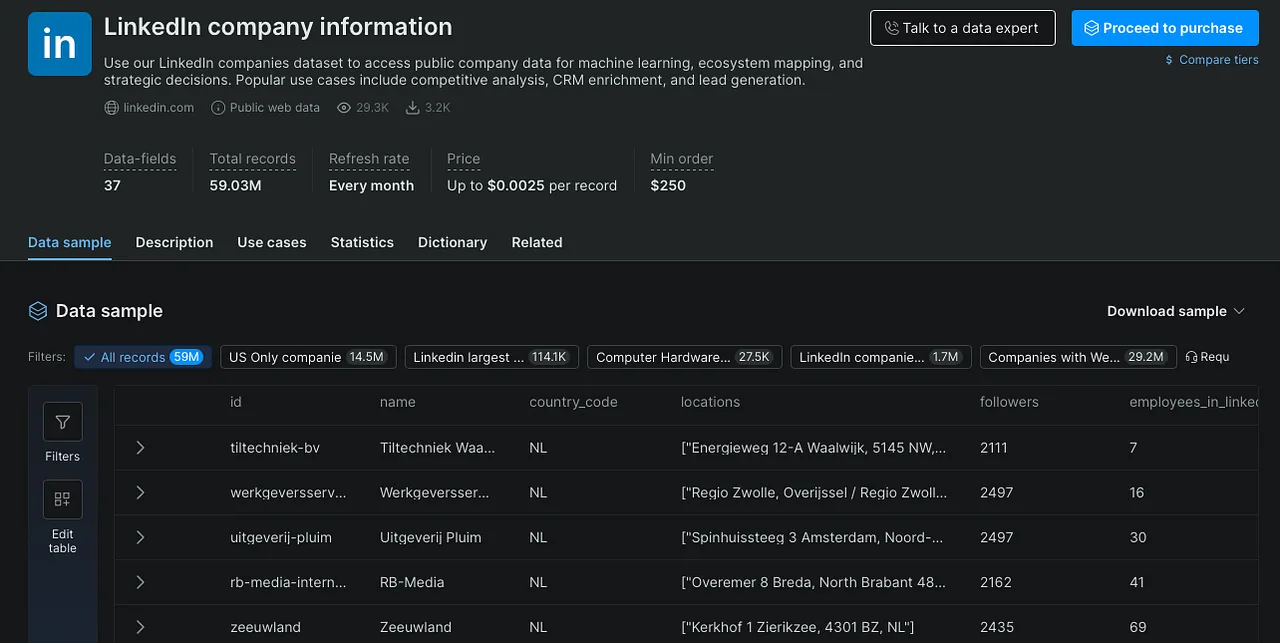Select the US Only companies filter chip
This screenshot has width=1280, height=643.
point(308,357)
